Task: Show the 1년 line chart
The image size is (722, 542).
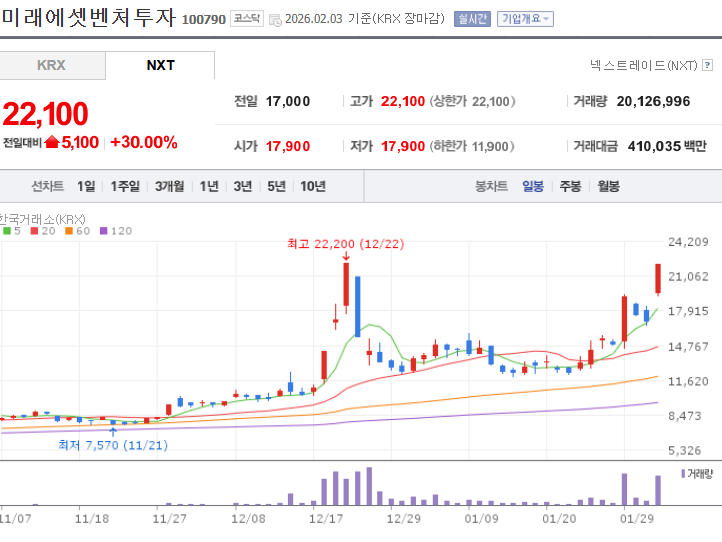Action: (209, 186)
